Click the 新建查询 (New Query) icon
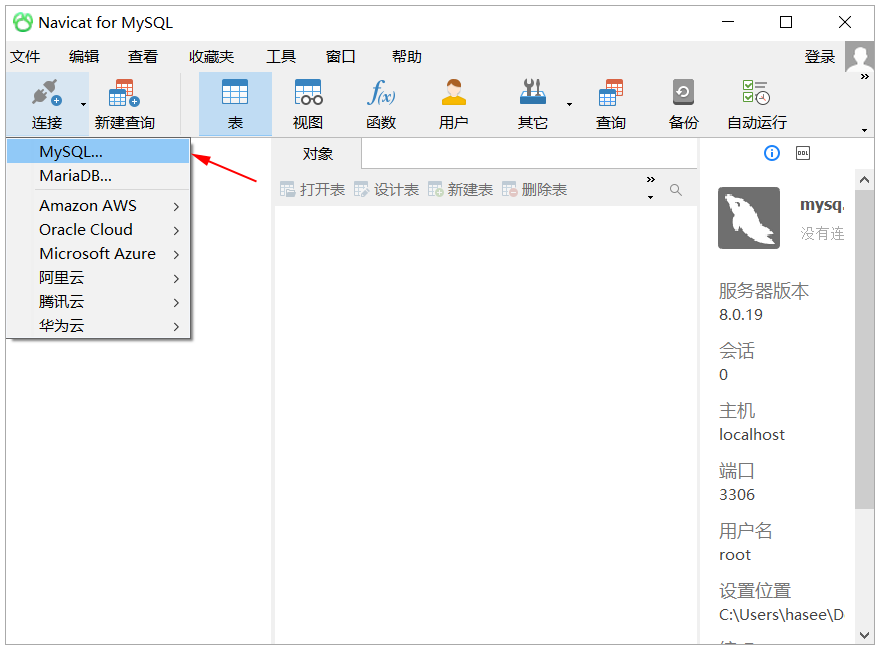Image resolution: width=878 pixels, height=648 pixels. click(123, 100)
